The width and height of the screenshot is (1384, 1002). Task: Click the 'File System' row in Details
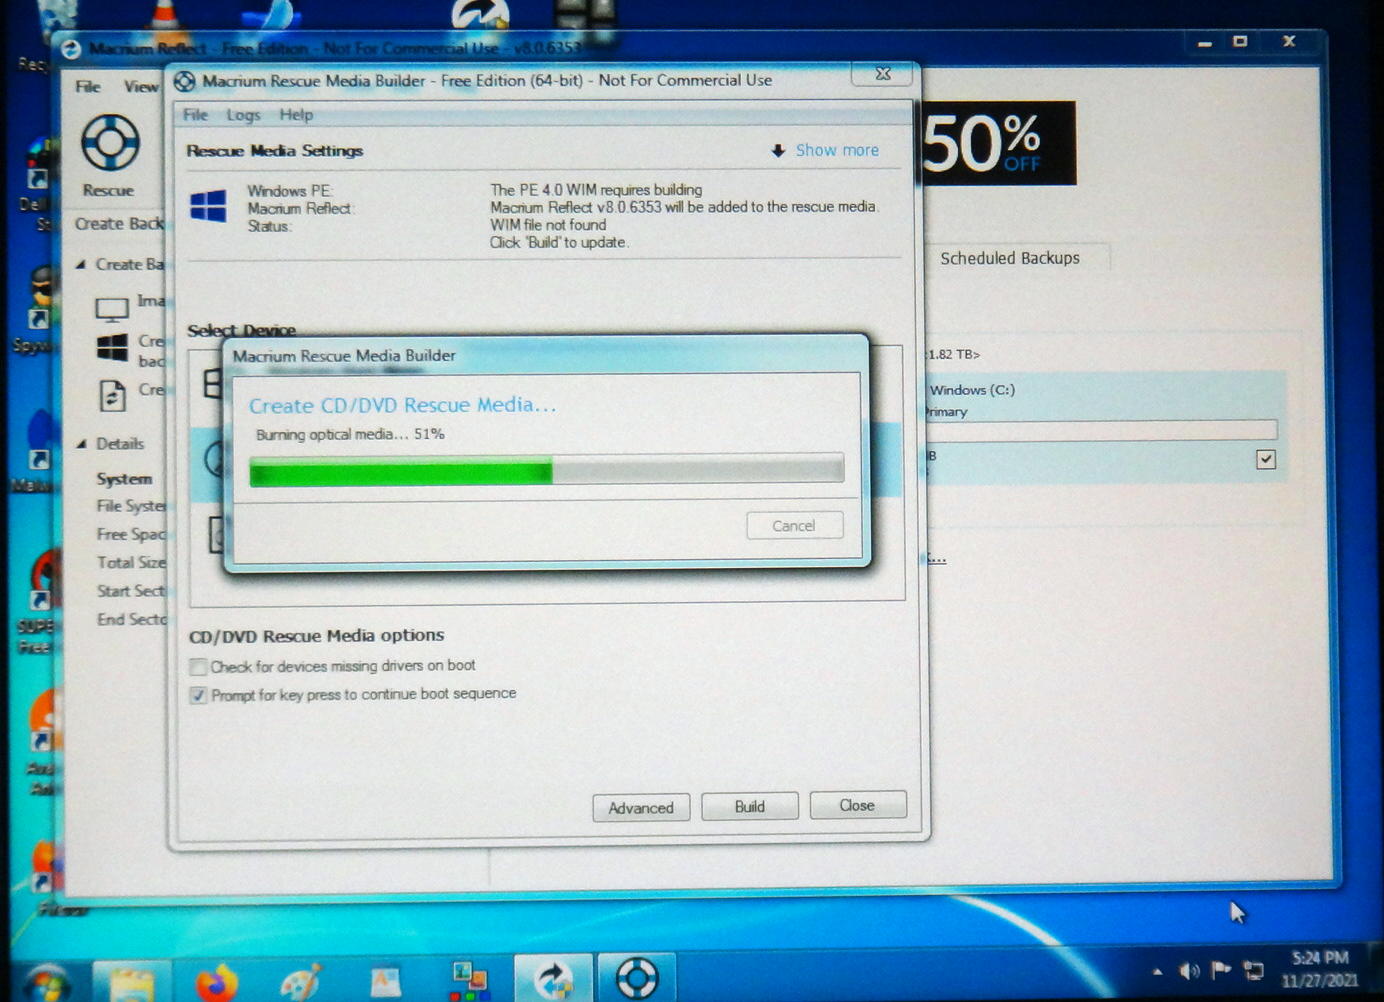tap(131, 506)
